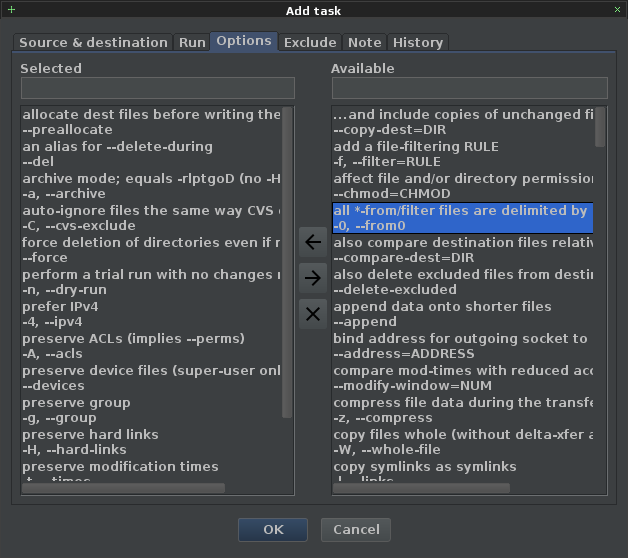Image resolution: width=628 pixels, height=558 pixels.
Task: Select 'prefer IPv4' option
Action: click(x=151, y=314)
